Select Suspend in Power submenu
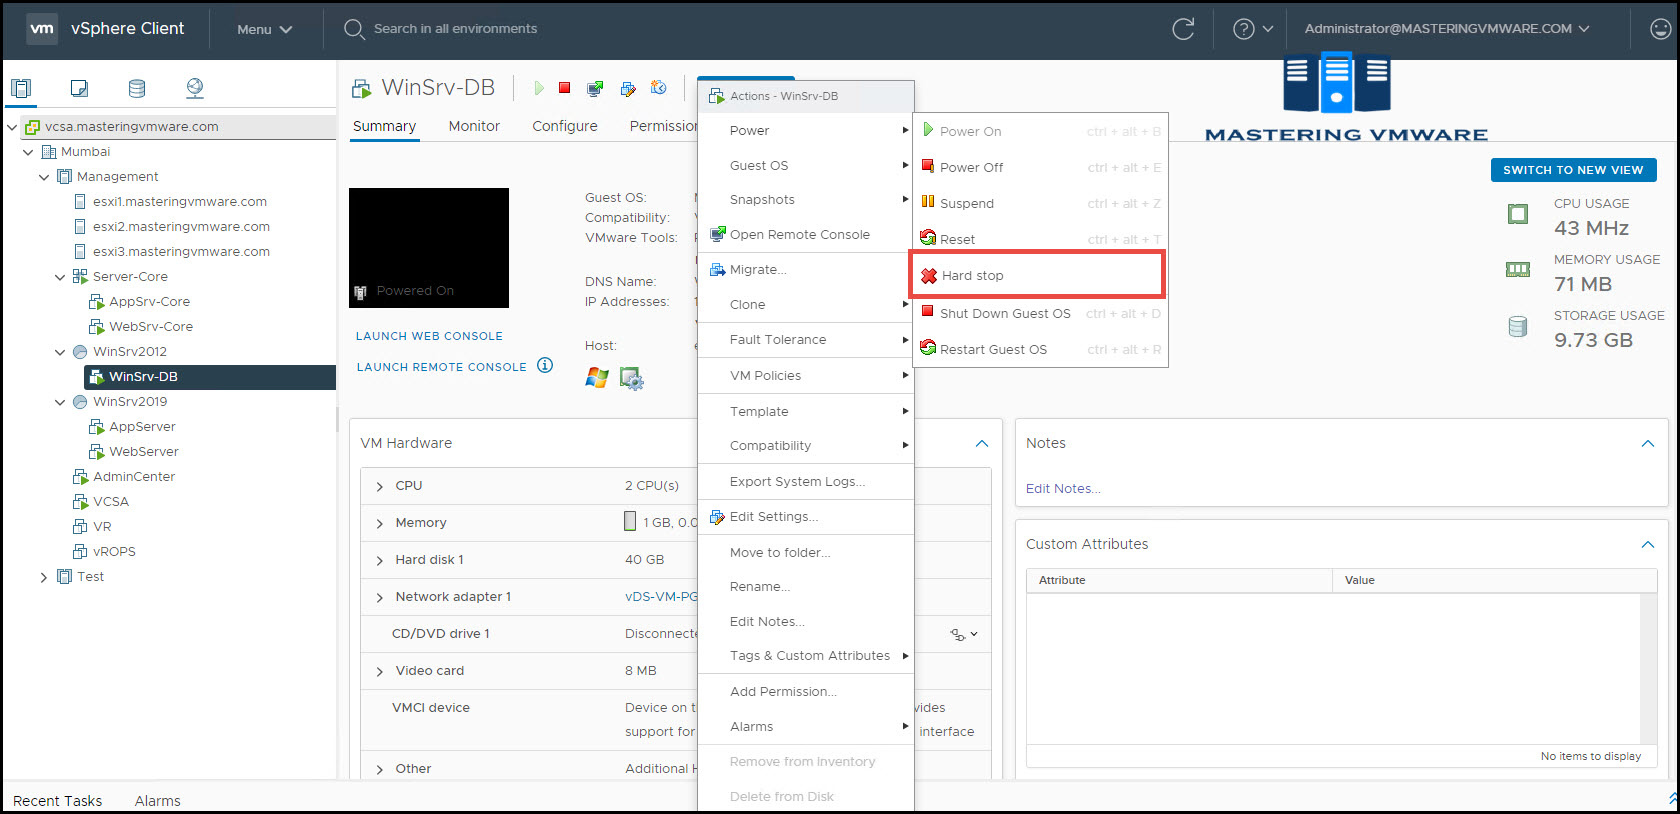Image resolution: width=1680 pixels, height=814 pixels. (1040, 203)
